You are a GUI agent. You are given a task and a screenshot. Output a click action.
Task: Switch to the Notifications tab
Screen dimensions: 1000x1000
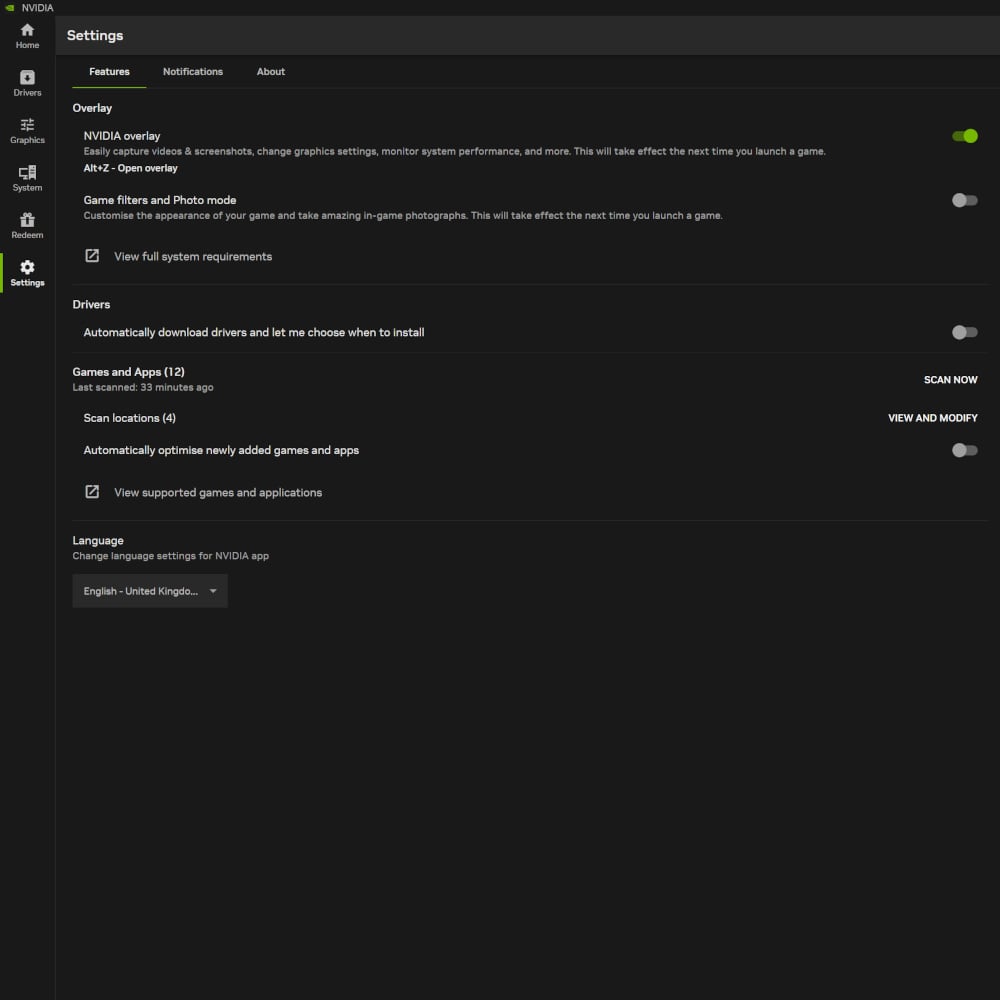coord(192,71)
